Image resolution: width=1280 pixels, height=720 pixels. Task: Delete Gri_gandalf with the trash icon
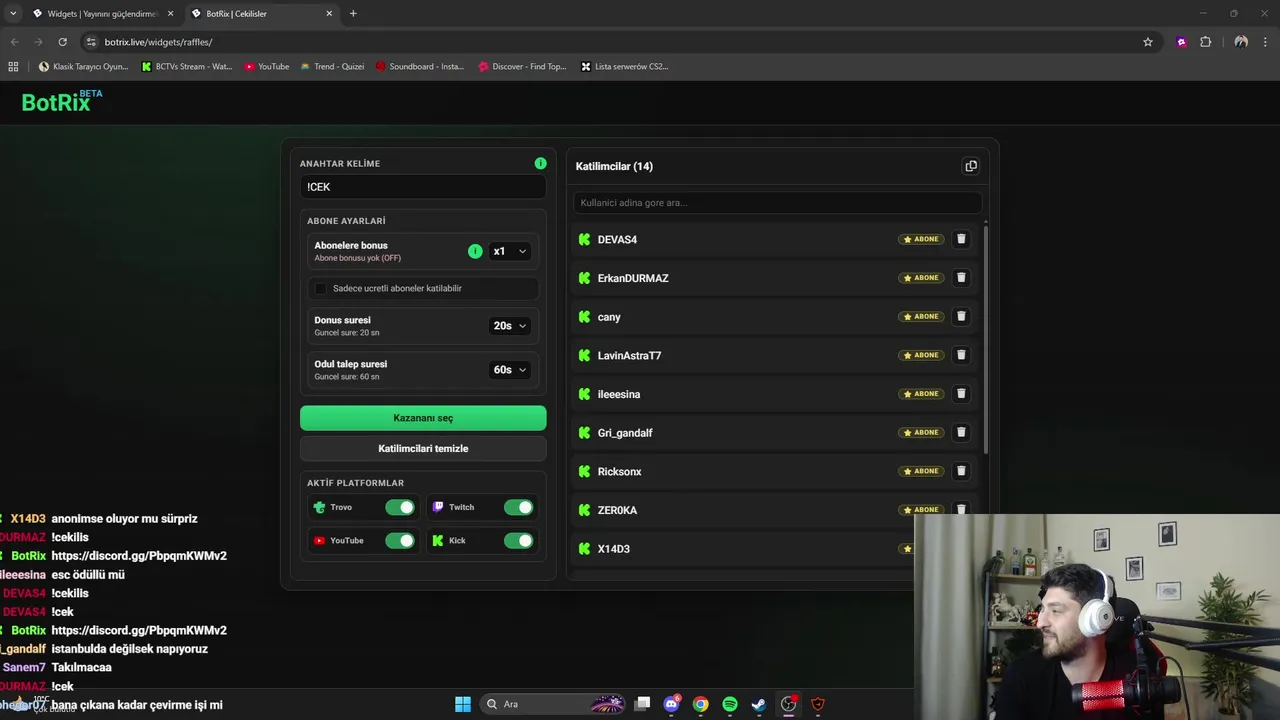(961, 432)
